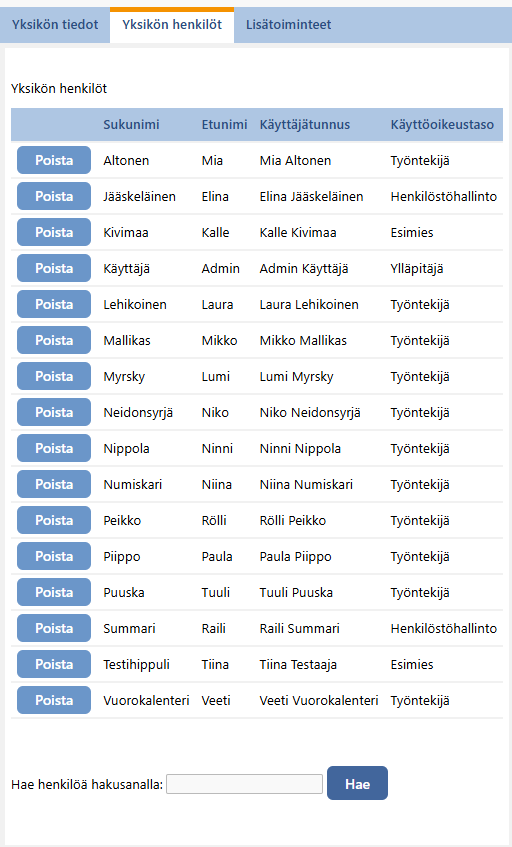Delete Lumi Myrsky from the list
512x847 pixels.
[x=54, y=376]
